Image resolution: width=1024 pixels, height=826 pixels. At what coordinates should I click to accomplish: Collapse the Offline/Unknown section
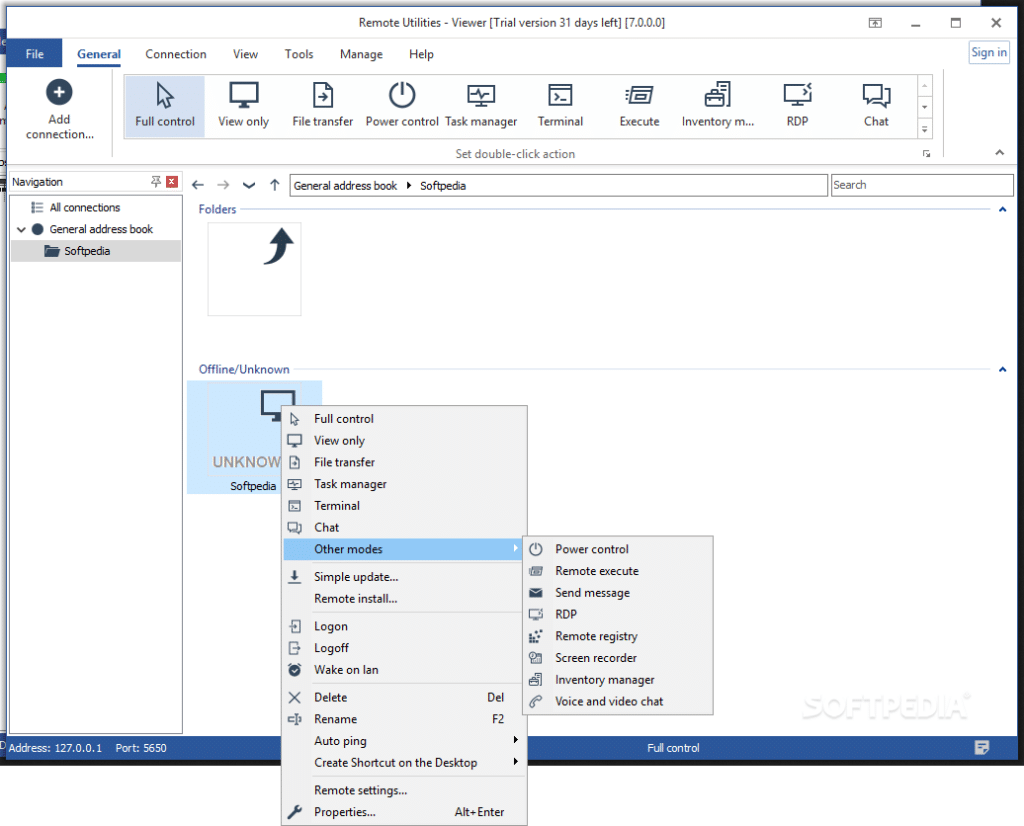pos(1002,370)
